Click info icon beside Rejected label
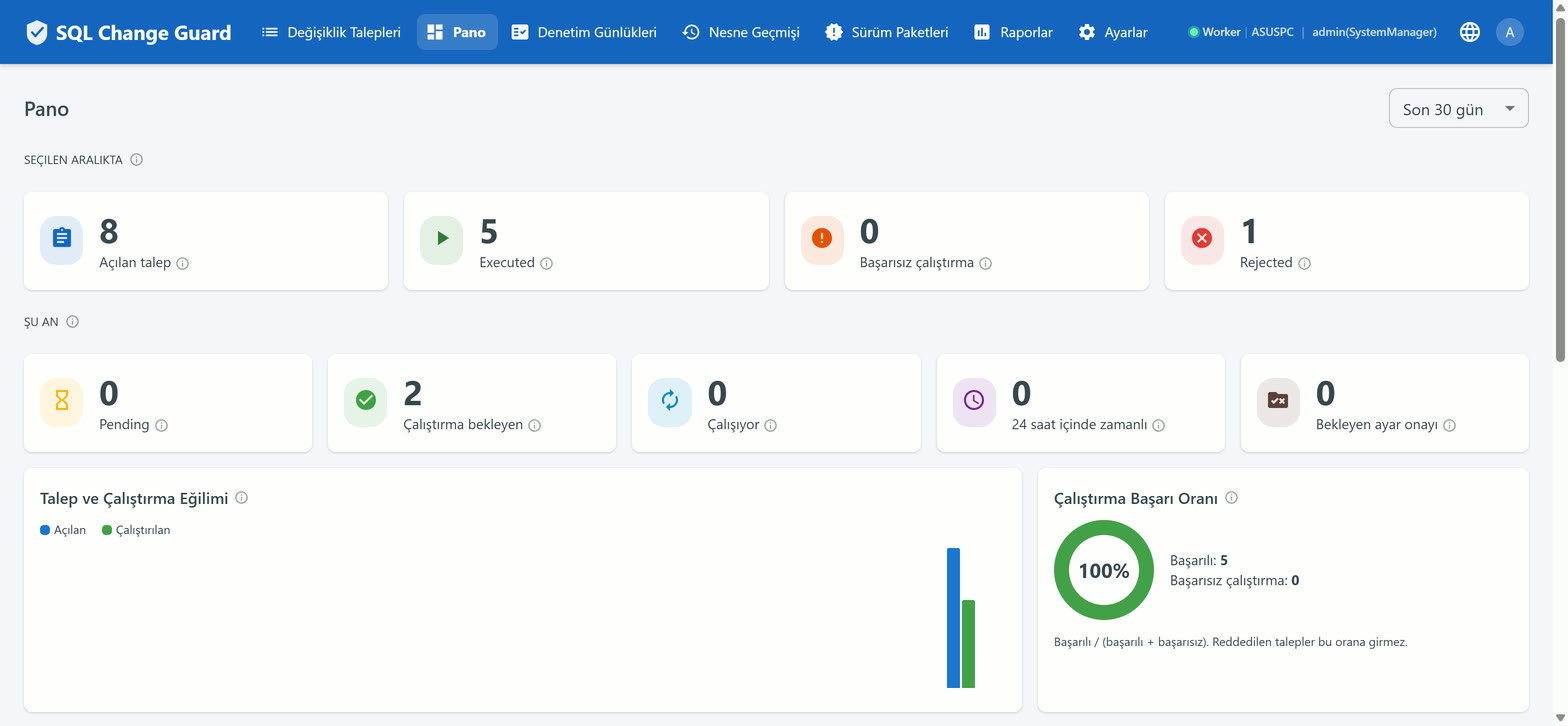 click(1305, 264)
